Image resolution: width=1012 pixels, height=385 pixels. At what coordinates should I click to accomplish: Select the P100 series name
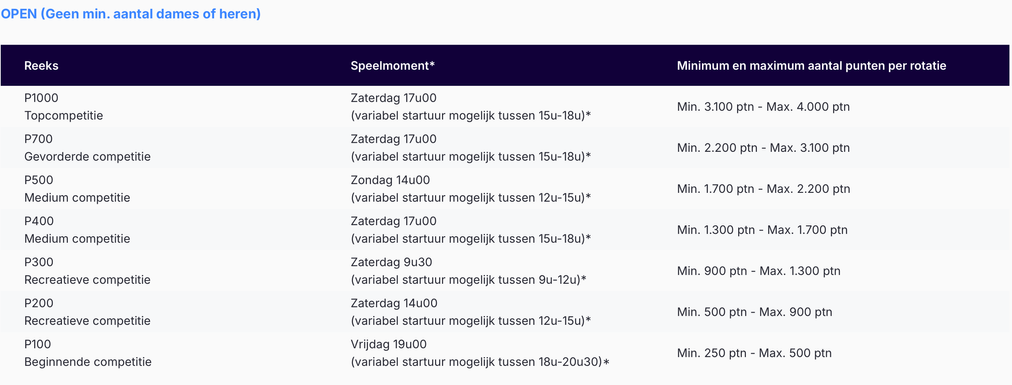[x=37, y=344]
